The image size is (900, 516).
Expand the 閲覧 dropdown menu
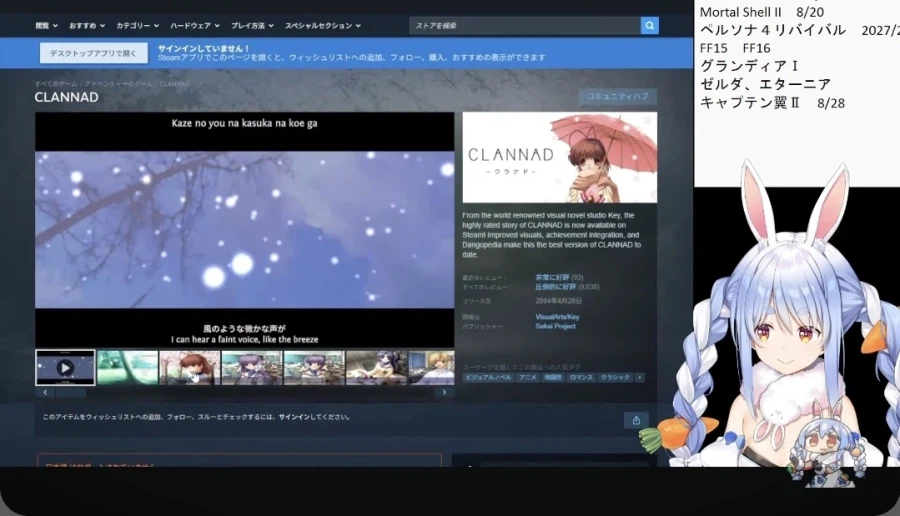click(46, 25)
